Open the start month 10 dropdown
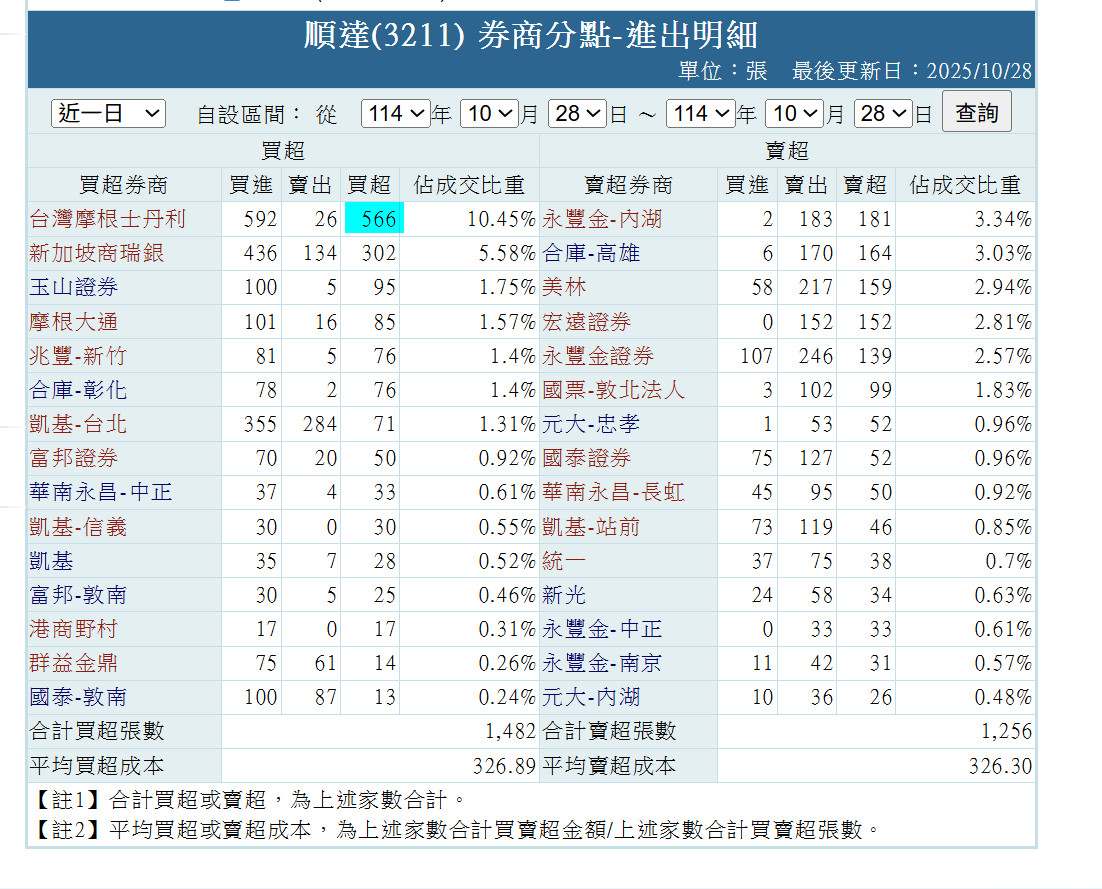Viewport: 1102px width, 889px height. click(x=490, y=113)
